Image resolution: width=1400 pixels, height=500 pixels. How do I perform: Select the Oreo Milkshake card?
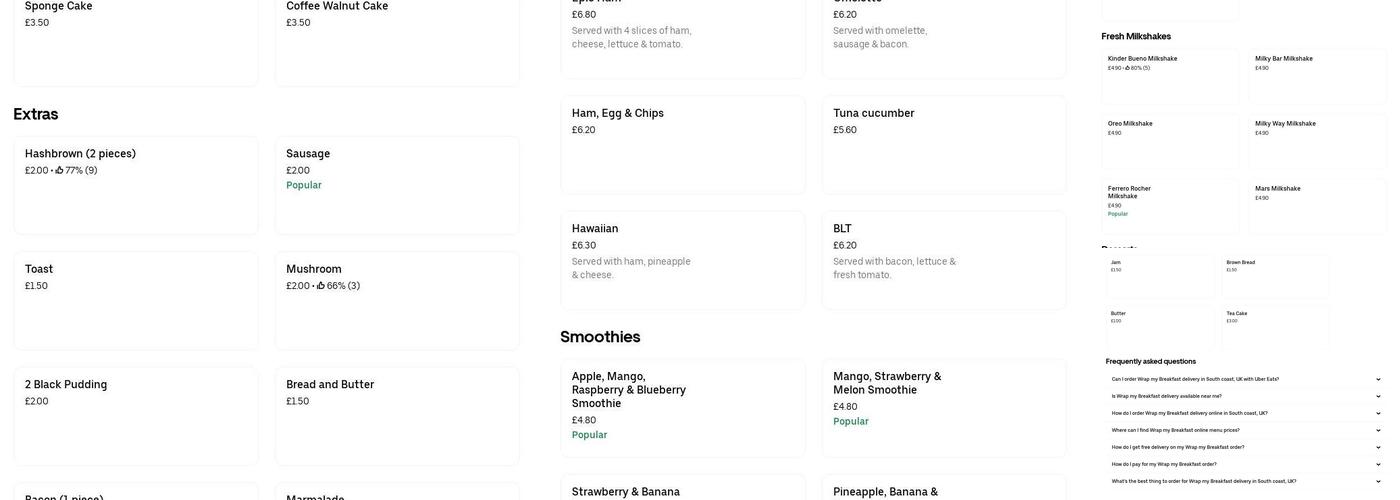1170,141
